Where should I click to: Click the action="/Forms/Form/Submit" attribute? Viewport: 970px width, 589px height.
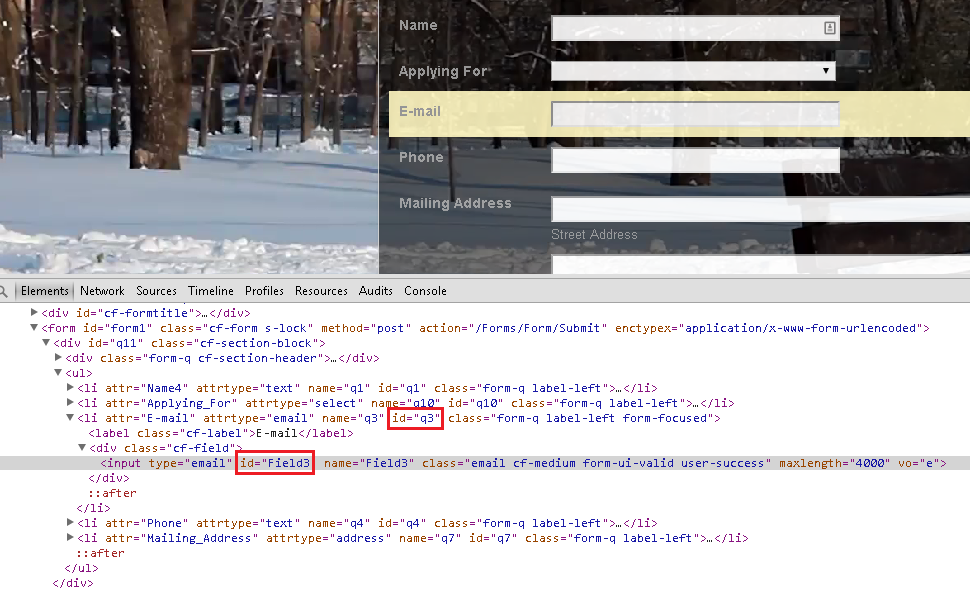pos(513,328)
